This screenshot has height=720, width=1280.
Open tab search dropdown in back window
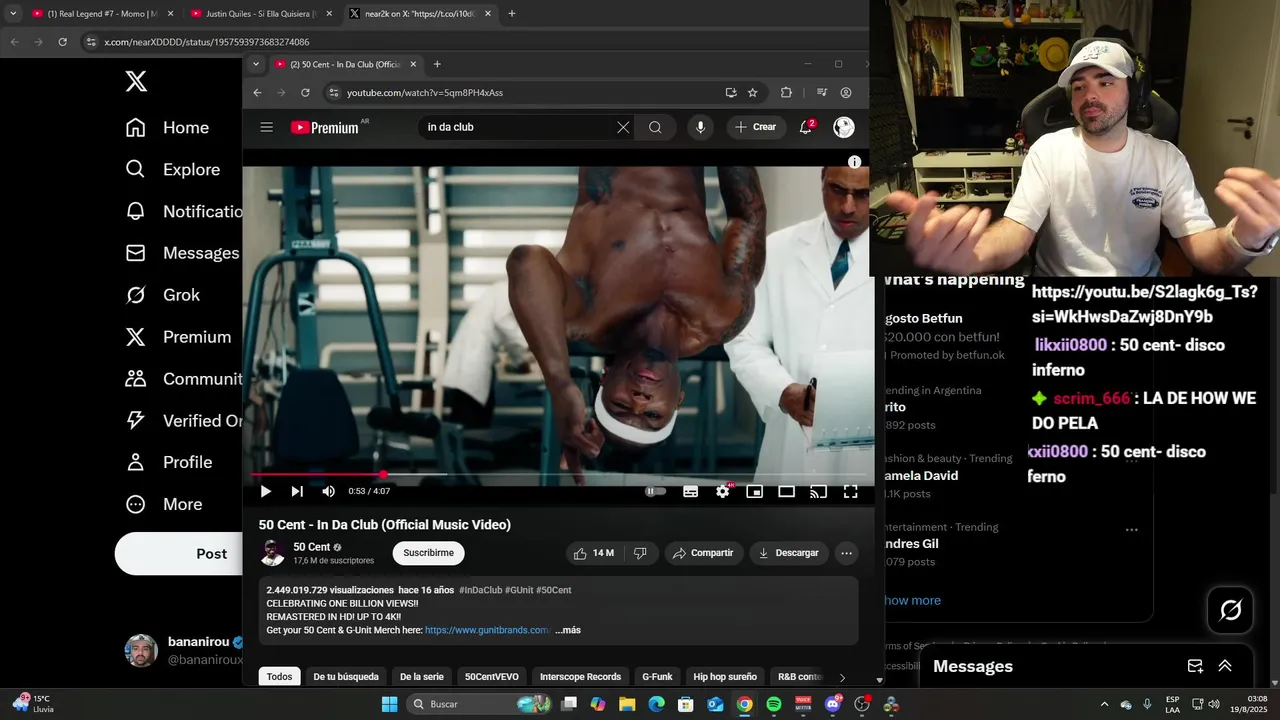click(13, 14)
